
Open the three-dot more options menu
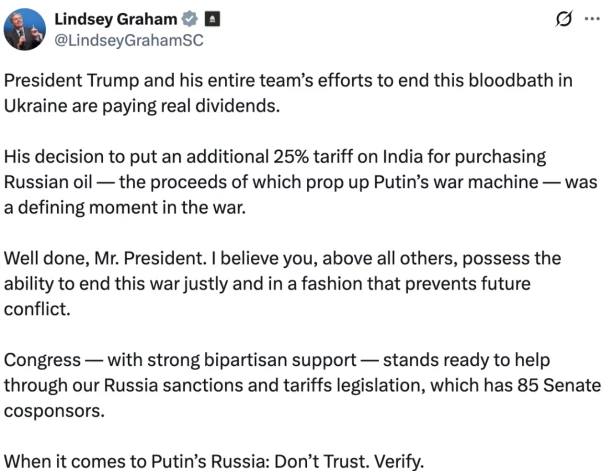click(x=592, y=18)
